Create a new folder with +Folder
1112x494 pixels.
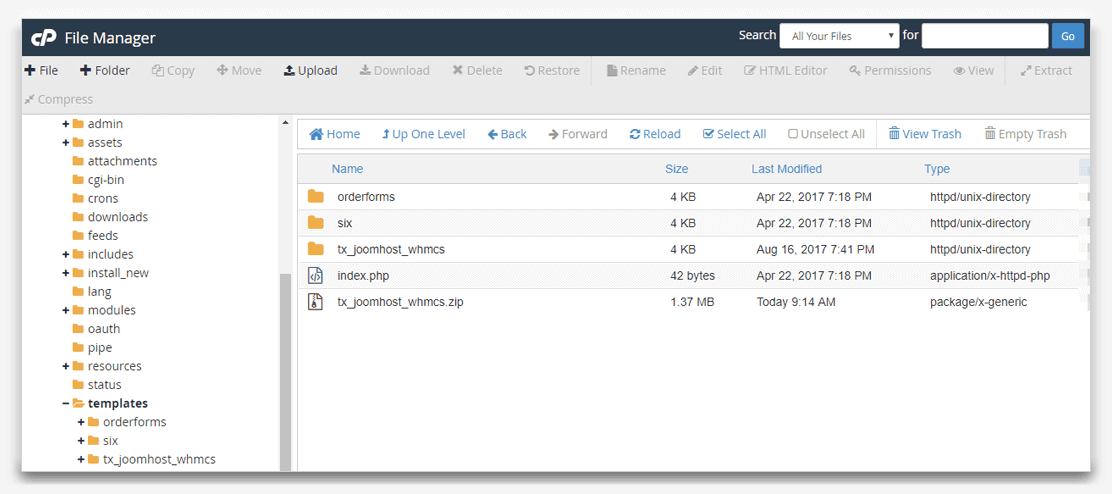[x=105, y=71]
